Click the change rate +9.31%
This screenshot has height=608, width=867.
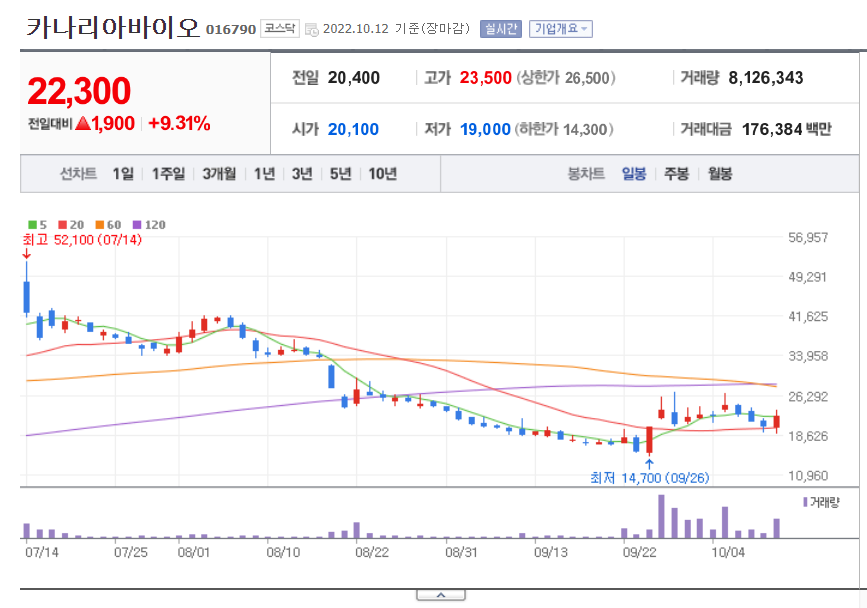tap(179, 123)
